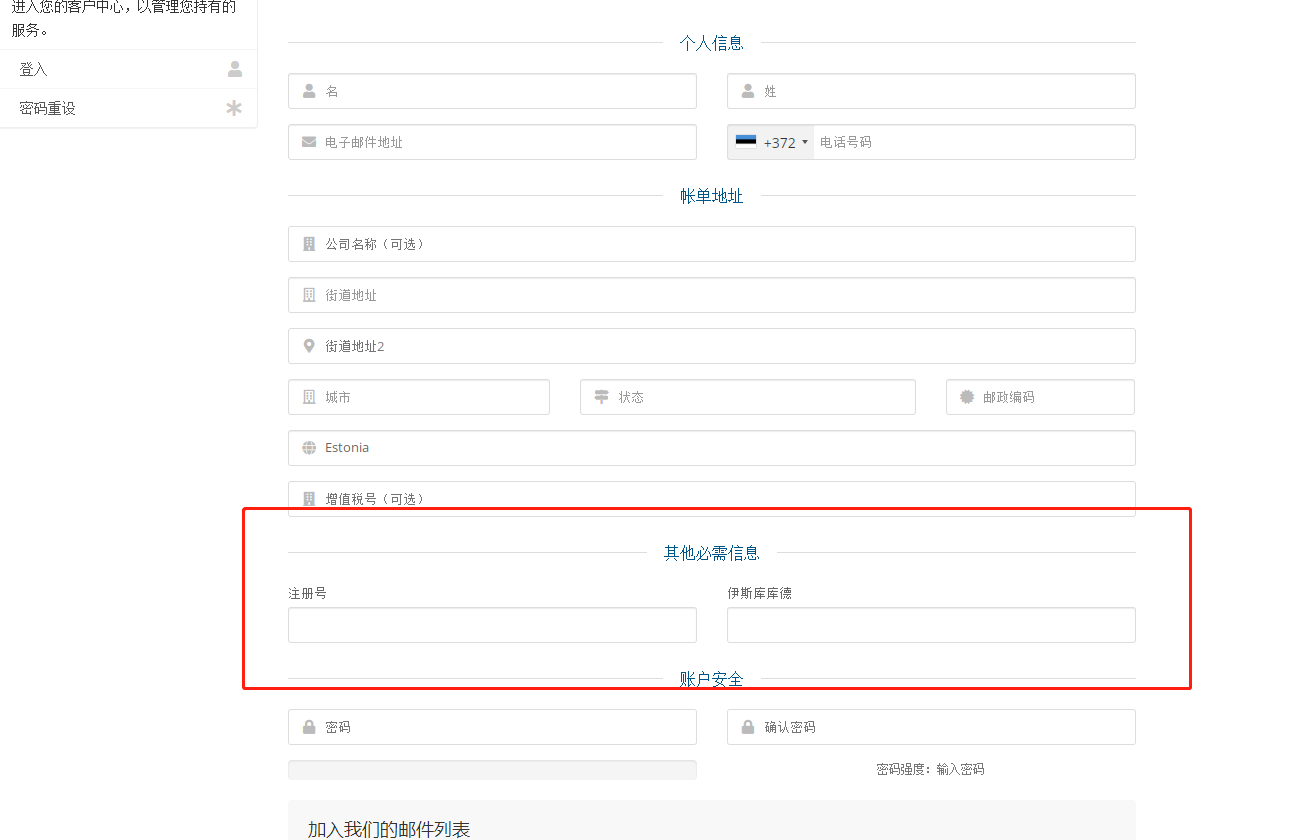Viewport: 1295px width, 840px height.
Task: Focus the 邮政编码 postal code field
Action: pyautogui.click(x=1040, y=397)
